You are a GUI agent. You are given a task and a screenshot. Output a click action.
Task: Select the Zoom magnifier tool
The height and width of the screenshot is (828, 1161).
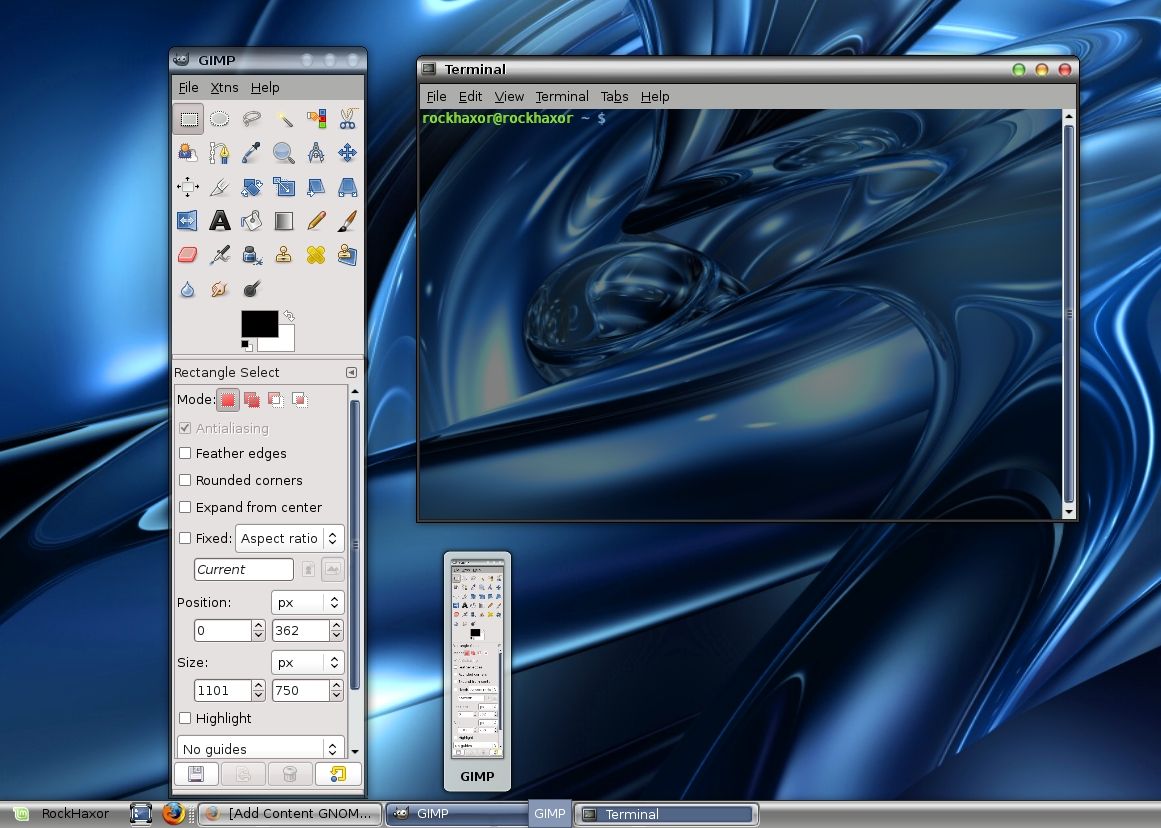click(284, 153)
